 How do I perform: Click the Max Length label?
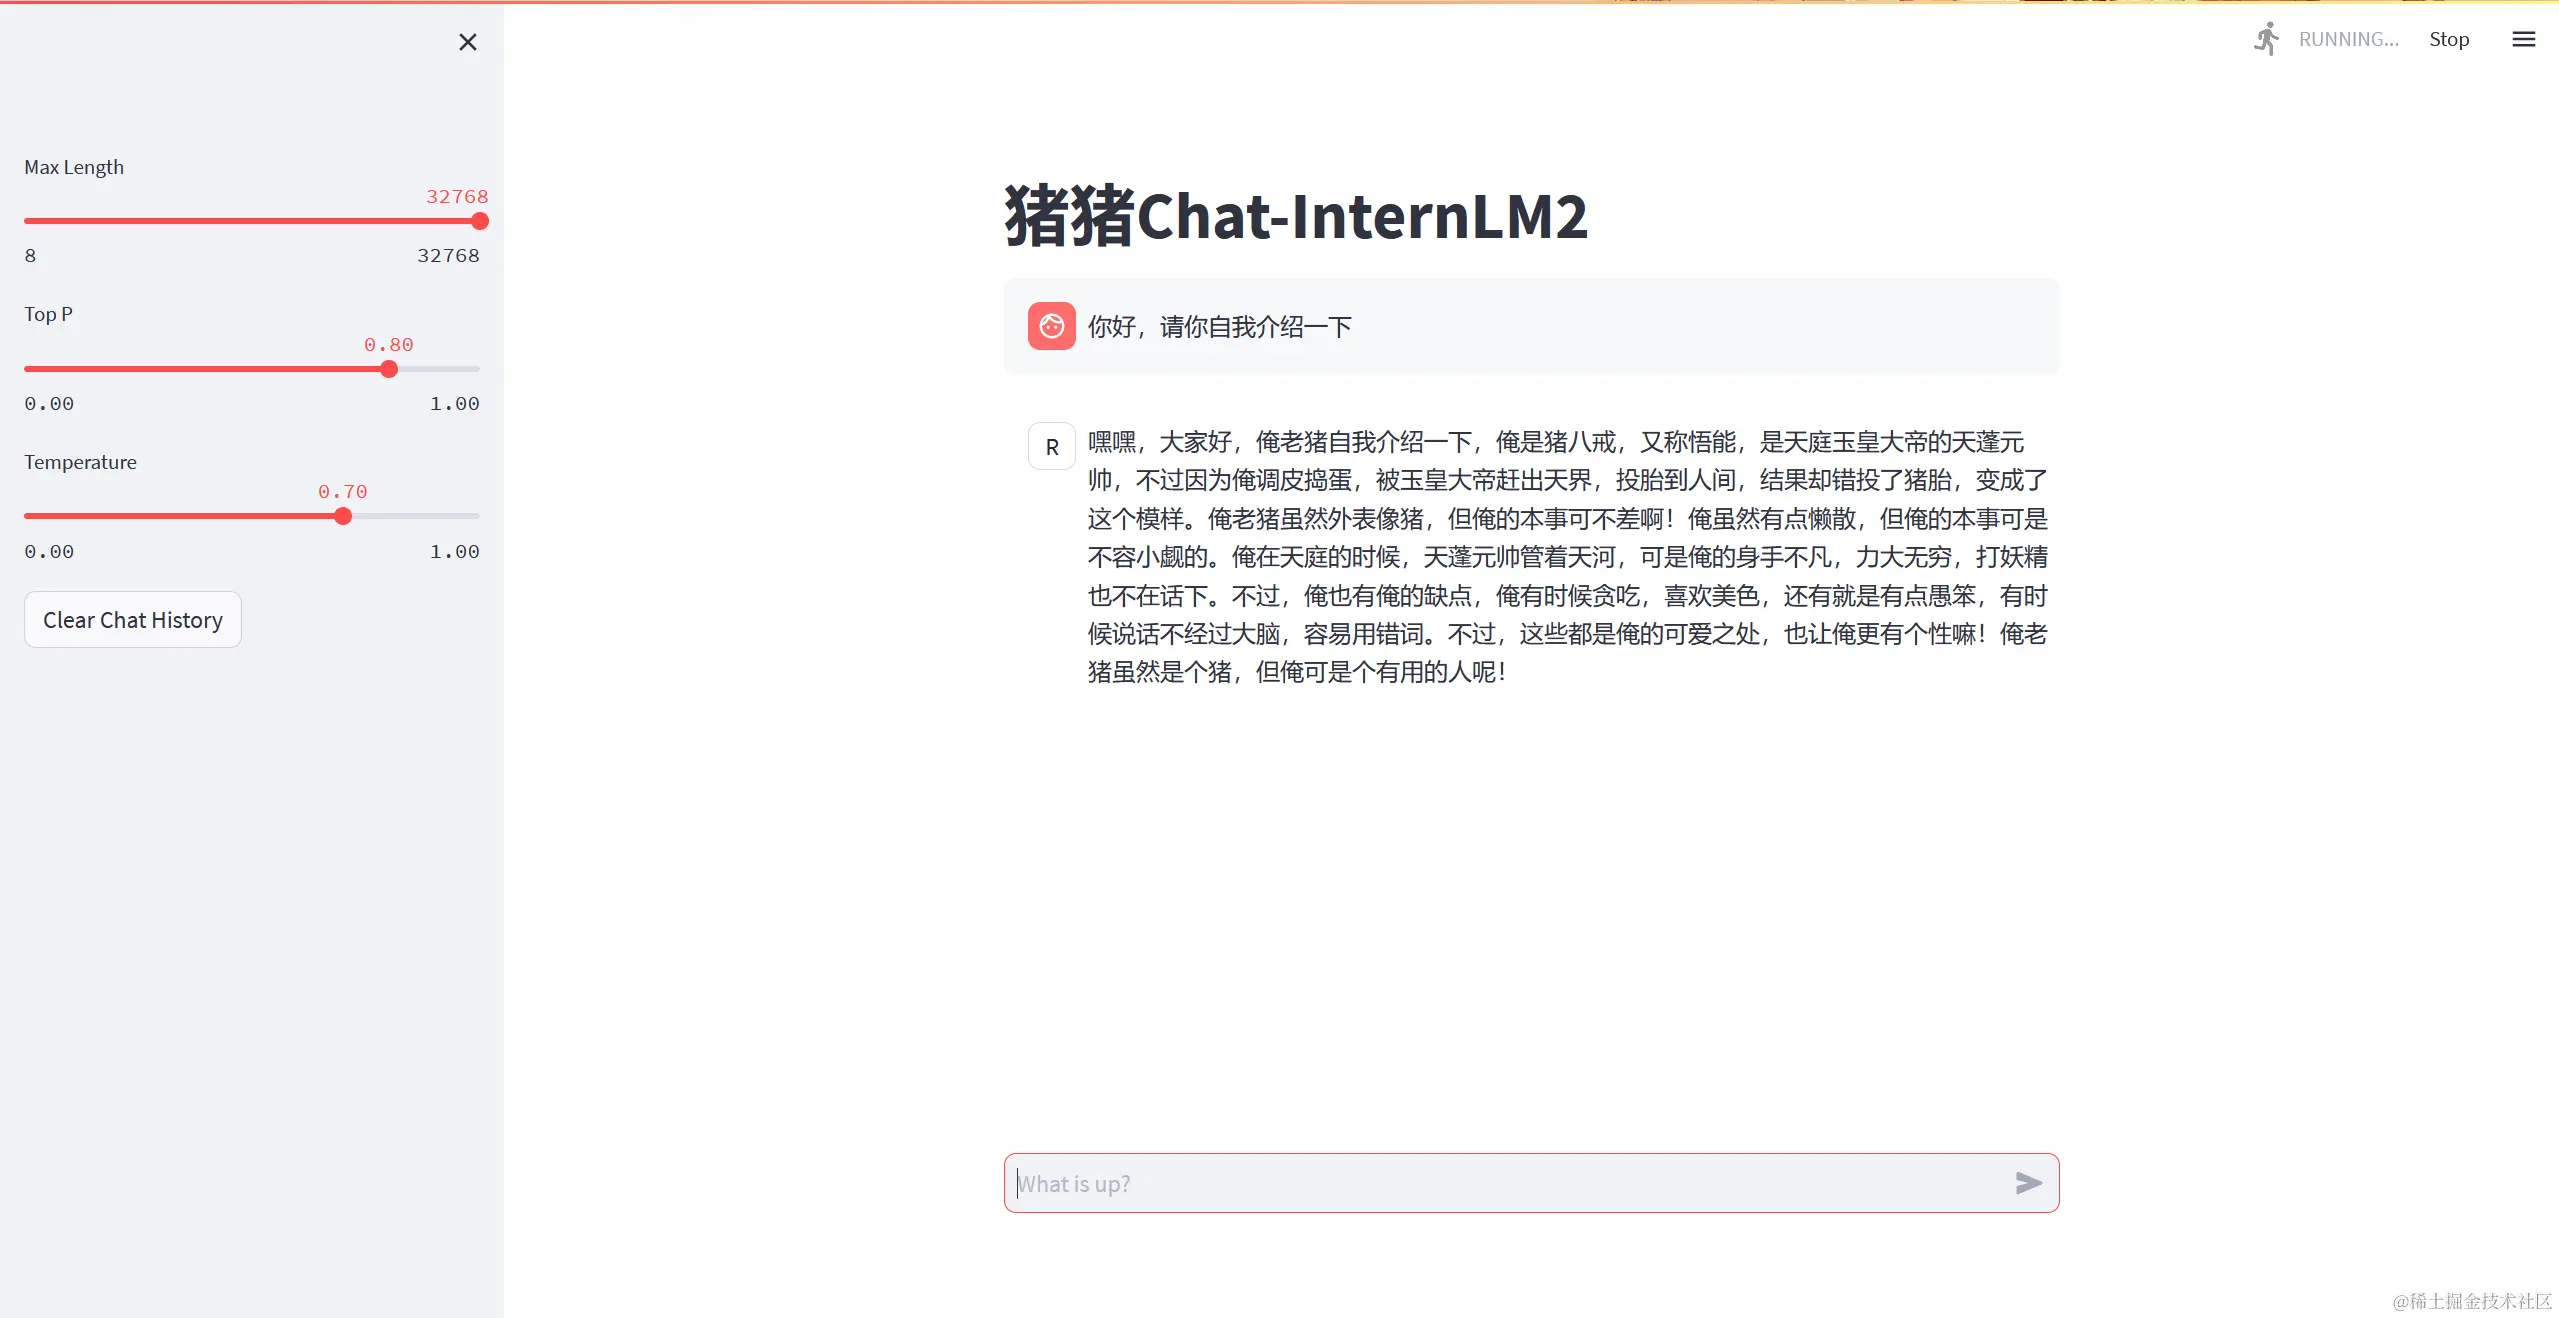[74, 167]
